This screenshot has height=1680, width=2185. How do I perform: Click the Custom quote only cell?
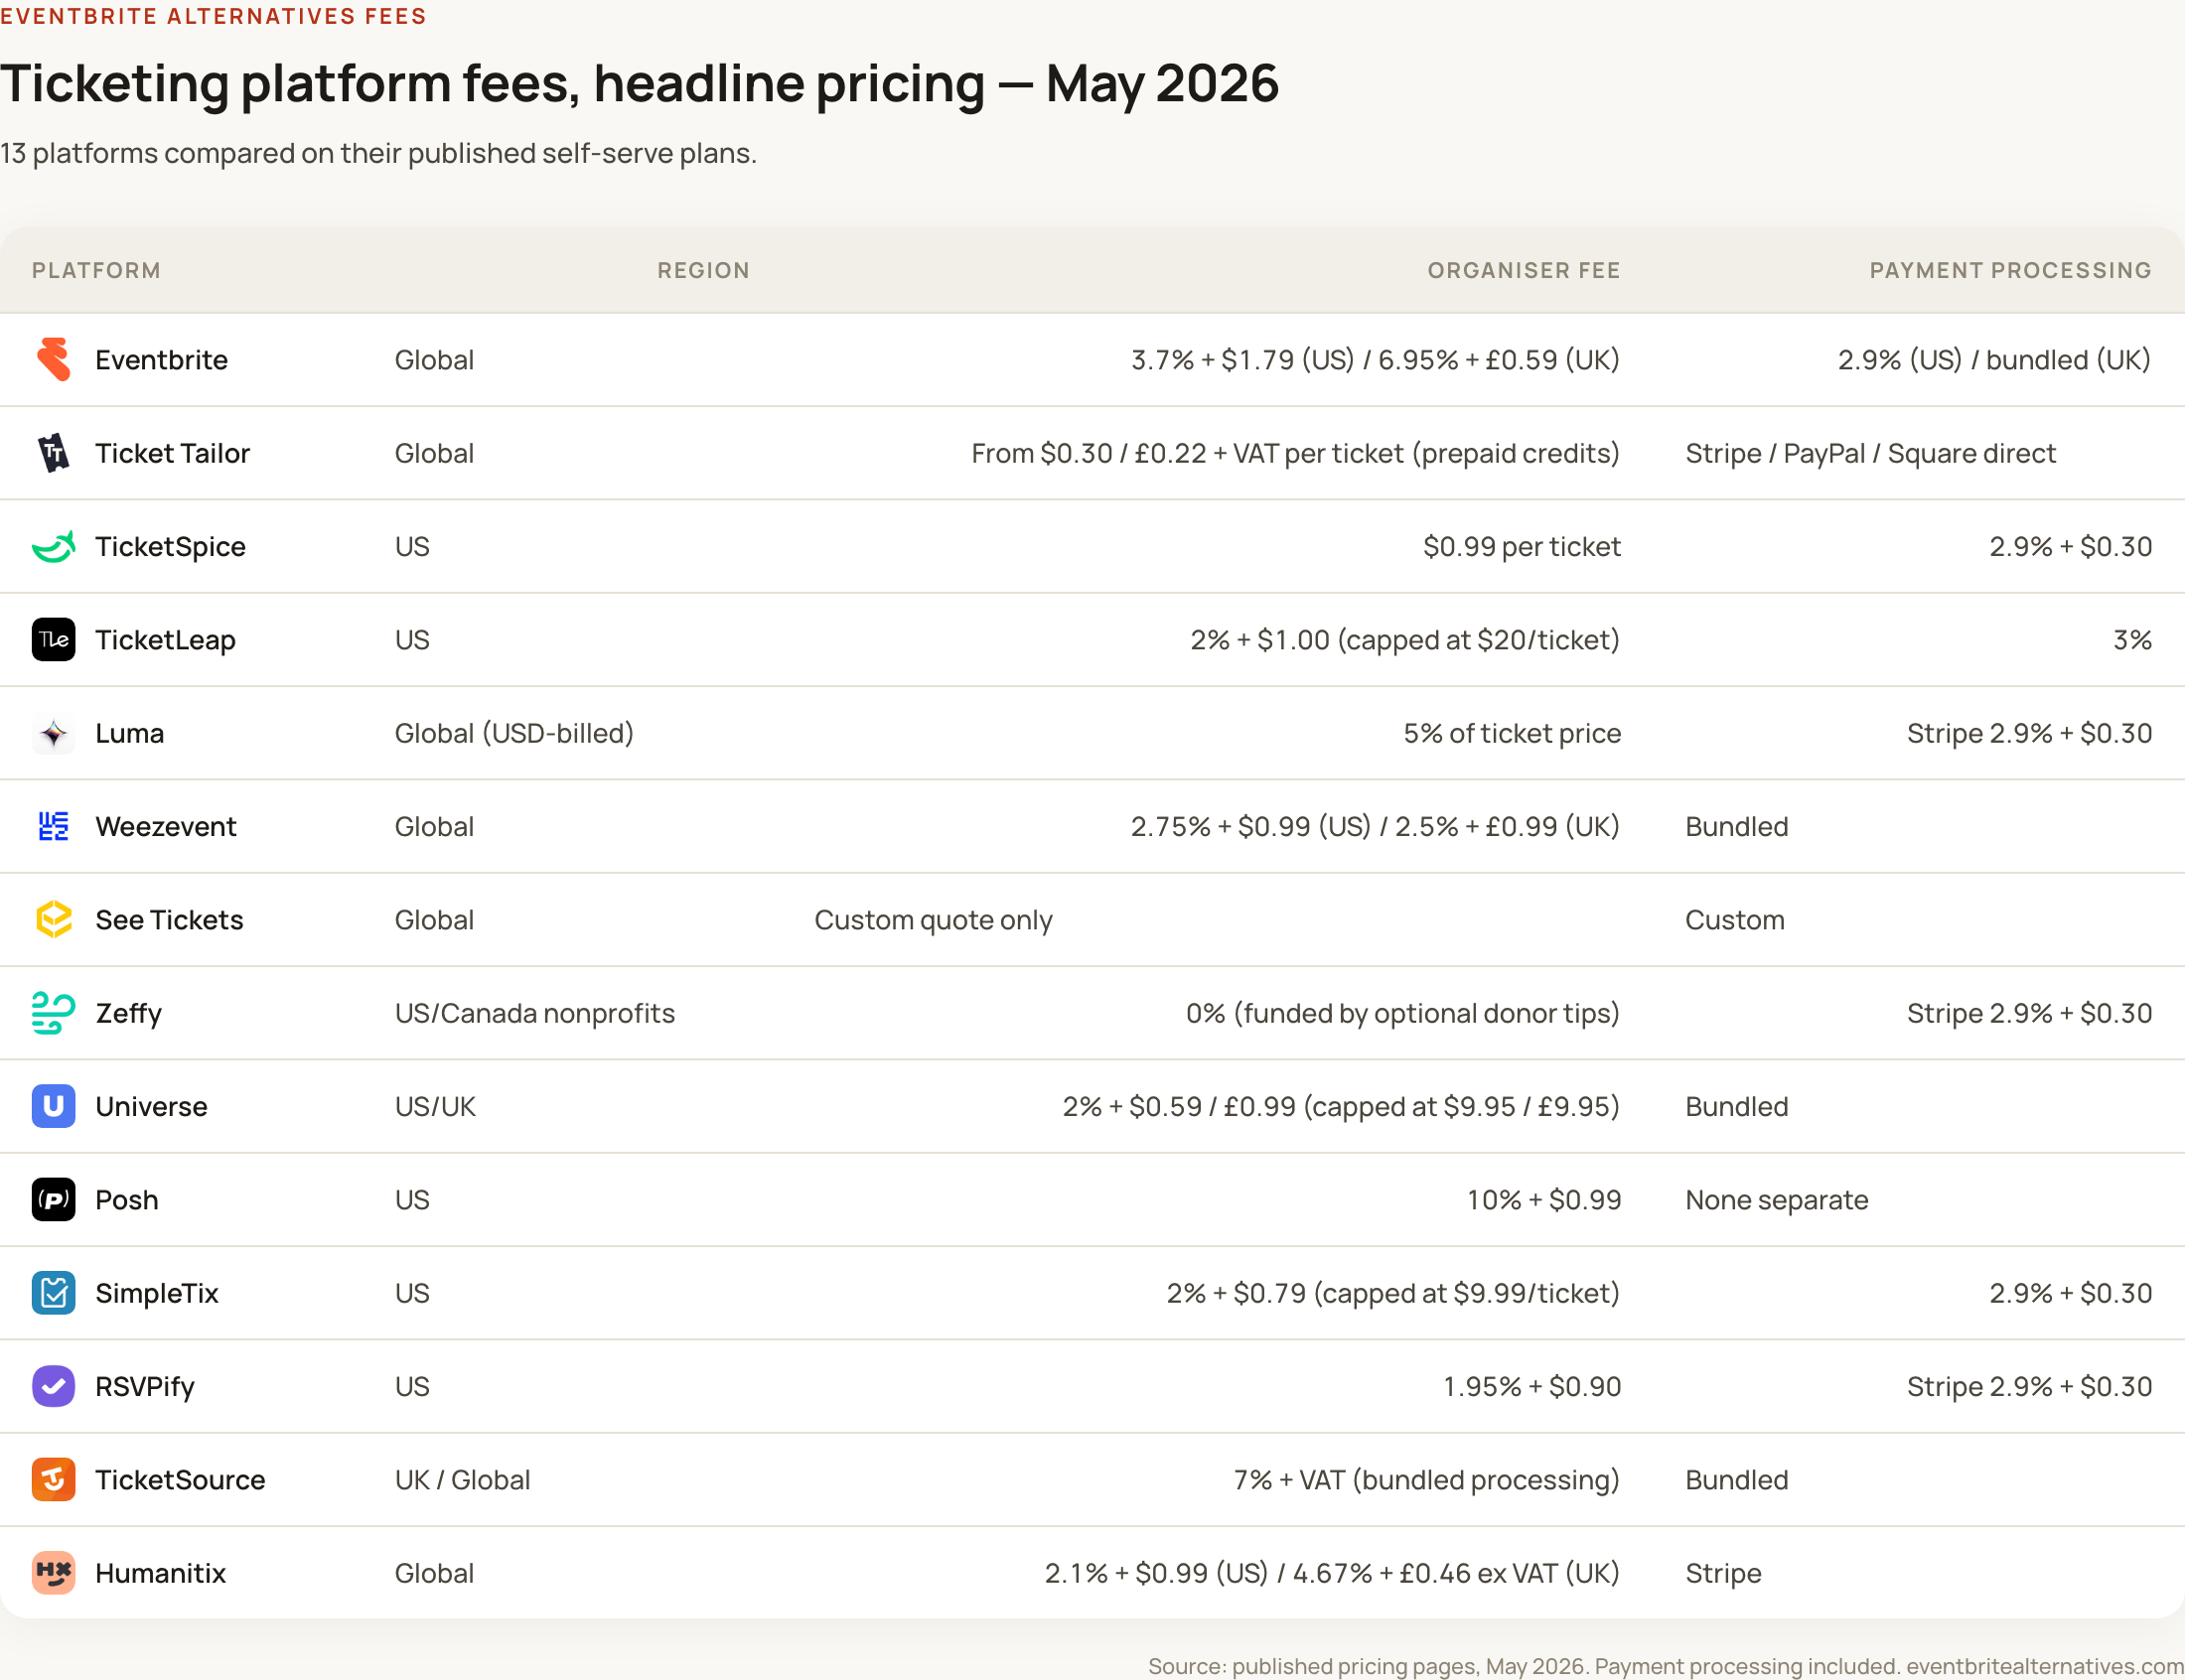[x=933, y=920]
